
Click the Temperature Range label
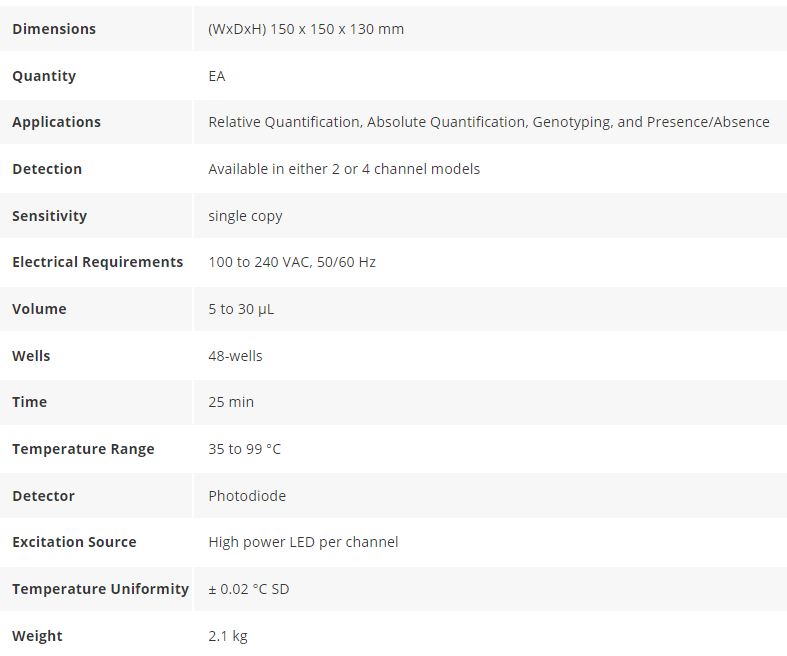tap(83, 449)
